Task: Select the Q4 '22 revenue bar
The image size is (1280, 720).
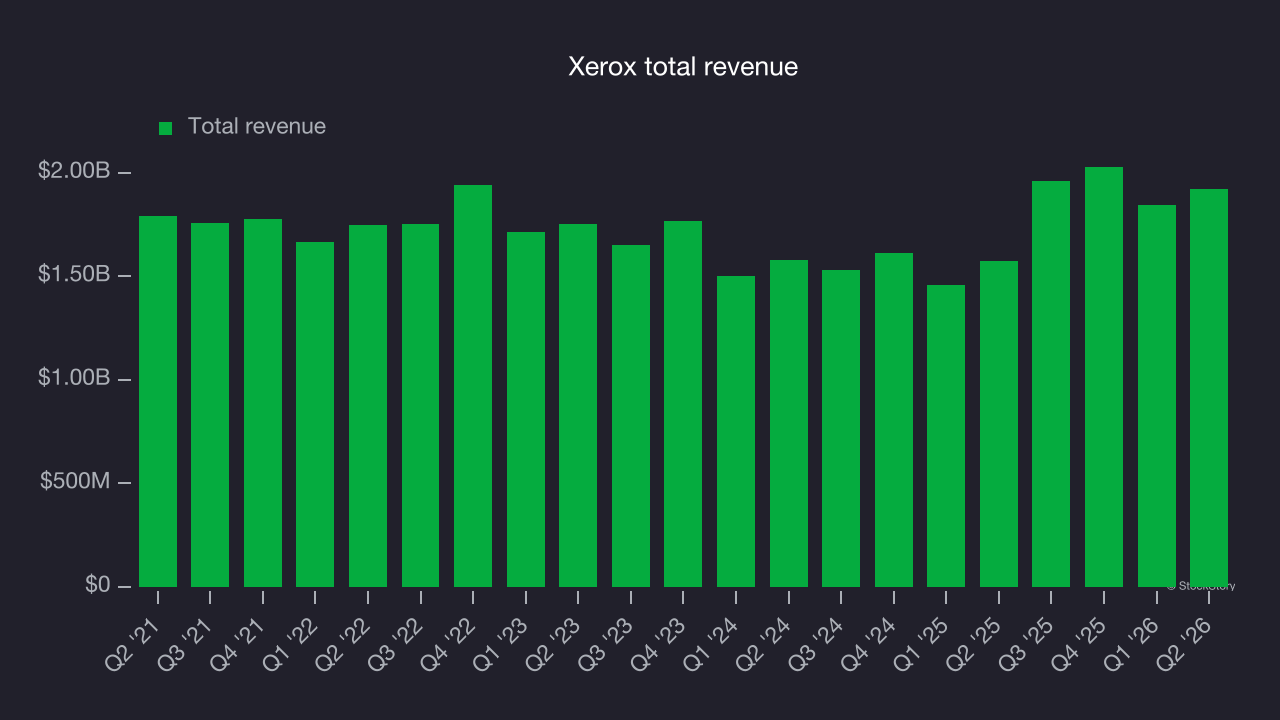Action: (x=473, y=386)
